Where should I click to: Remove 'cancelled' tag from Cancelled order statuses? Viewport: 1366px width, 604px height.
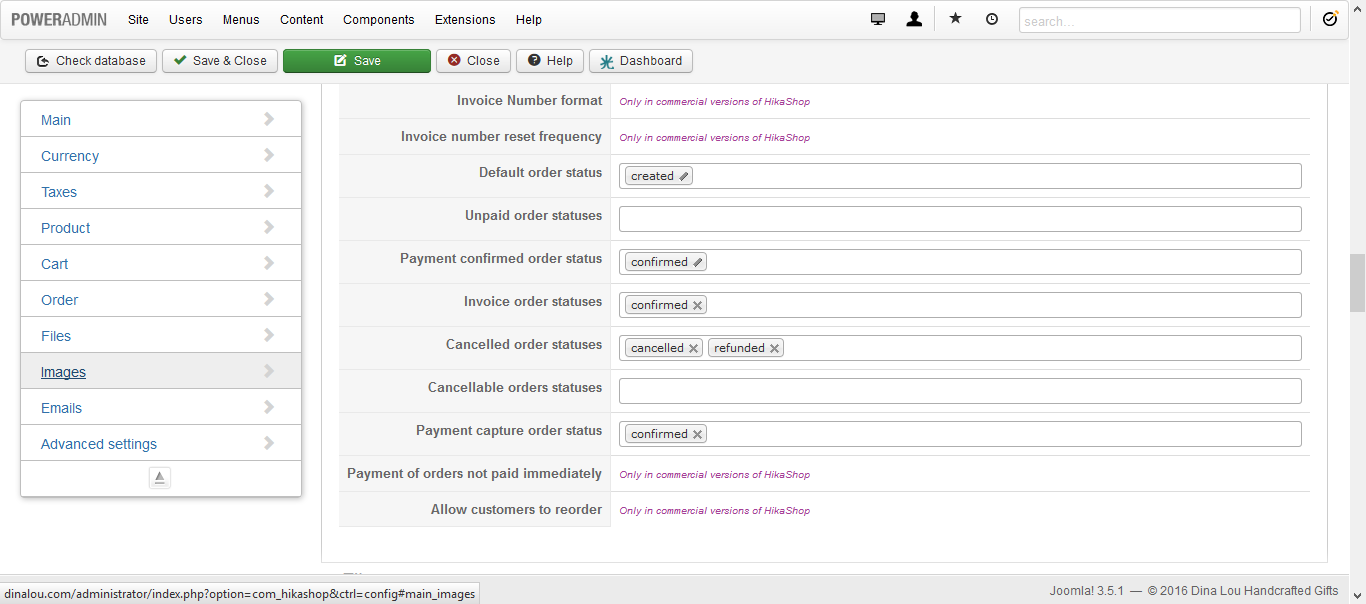pyautogui.click(x=693, y=349)
